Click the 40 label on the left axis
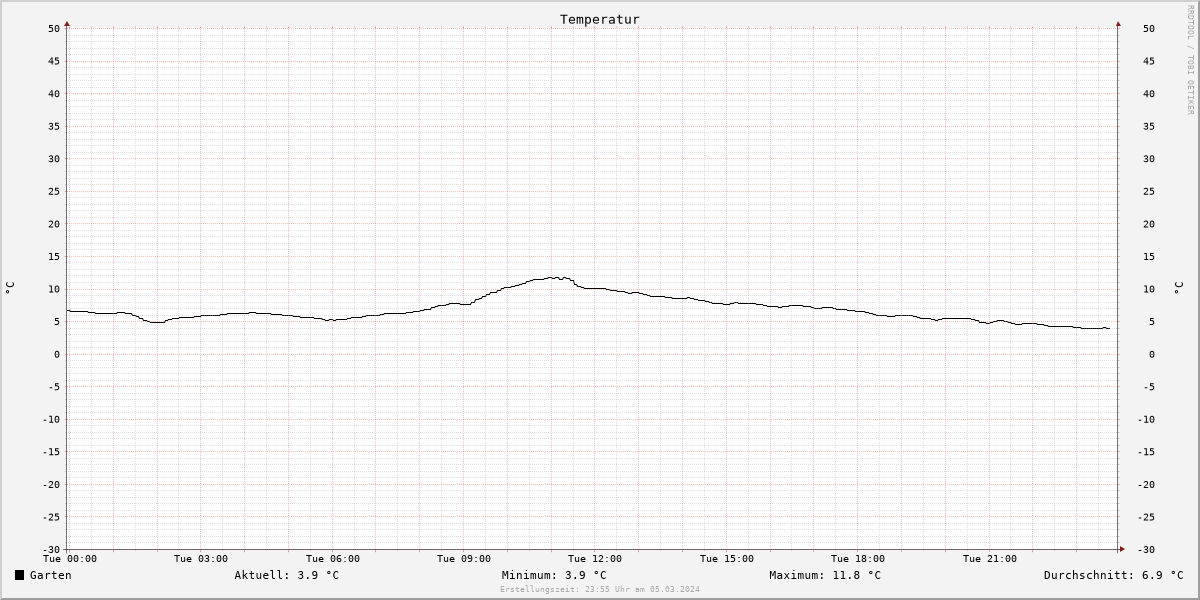The height and width of the screenshot is (600, 1200). (54, 93)
